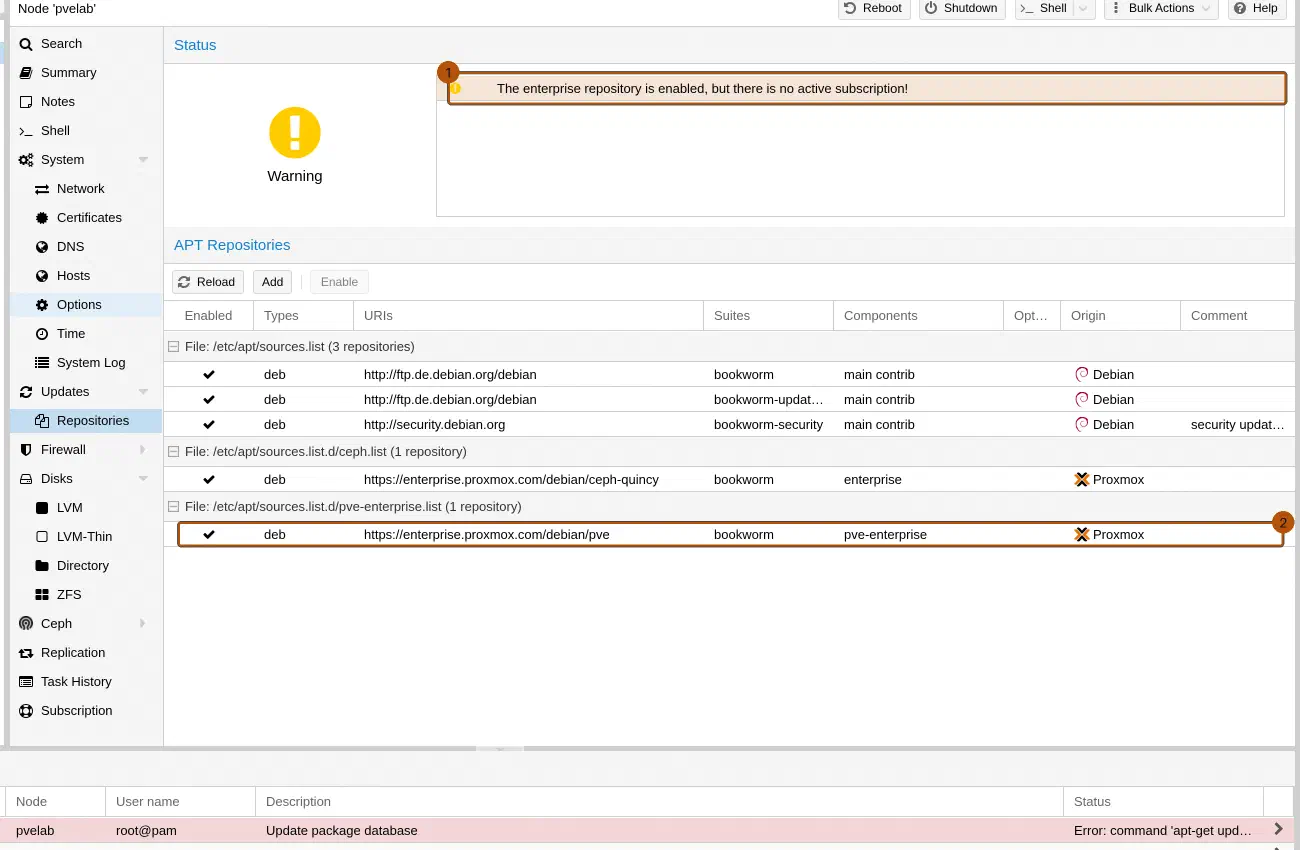Click the ZFS grid icon
1300x850 pixels.
point(42,595)
